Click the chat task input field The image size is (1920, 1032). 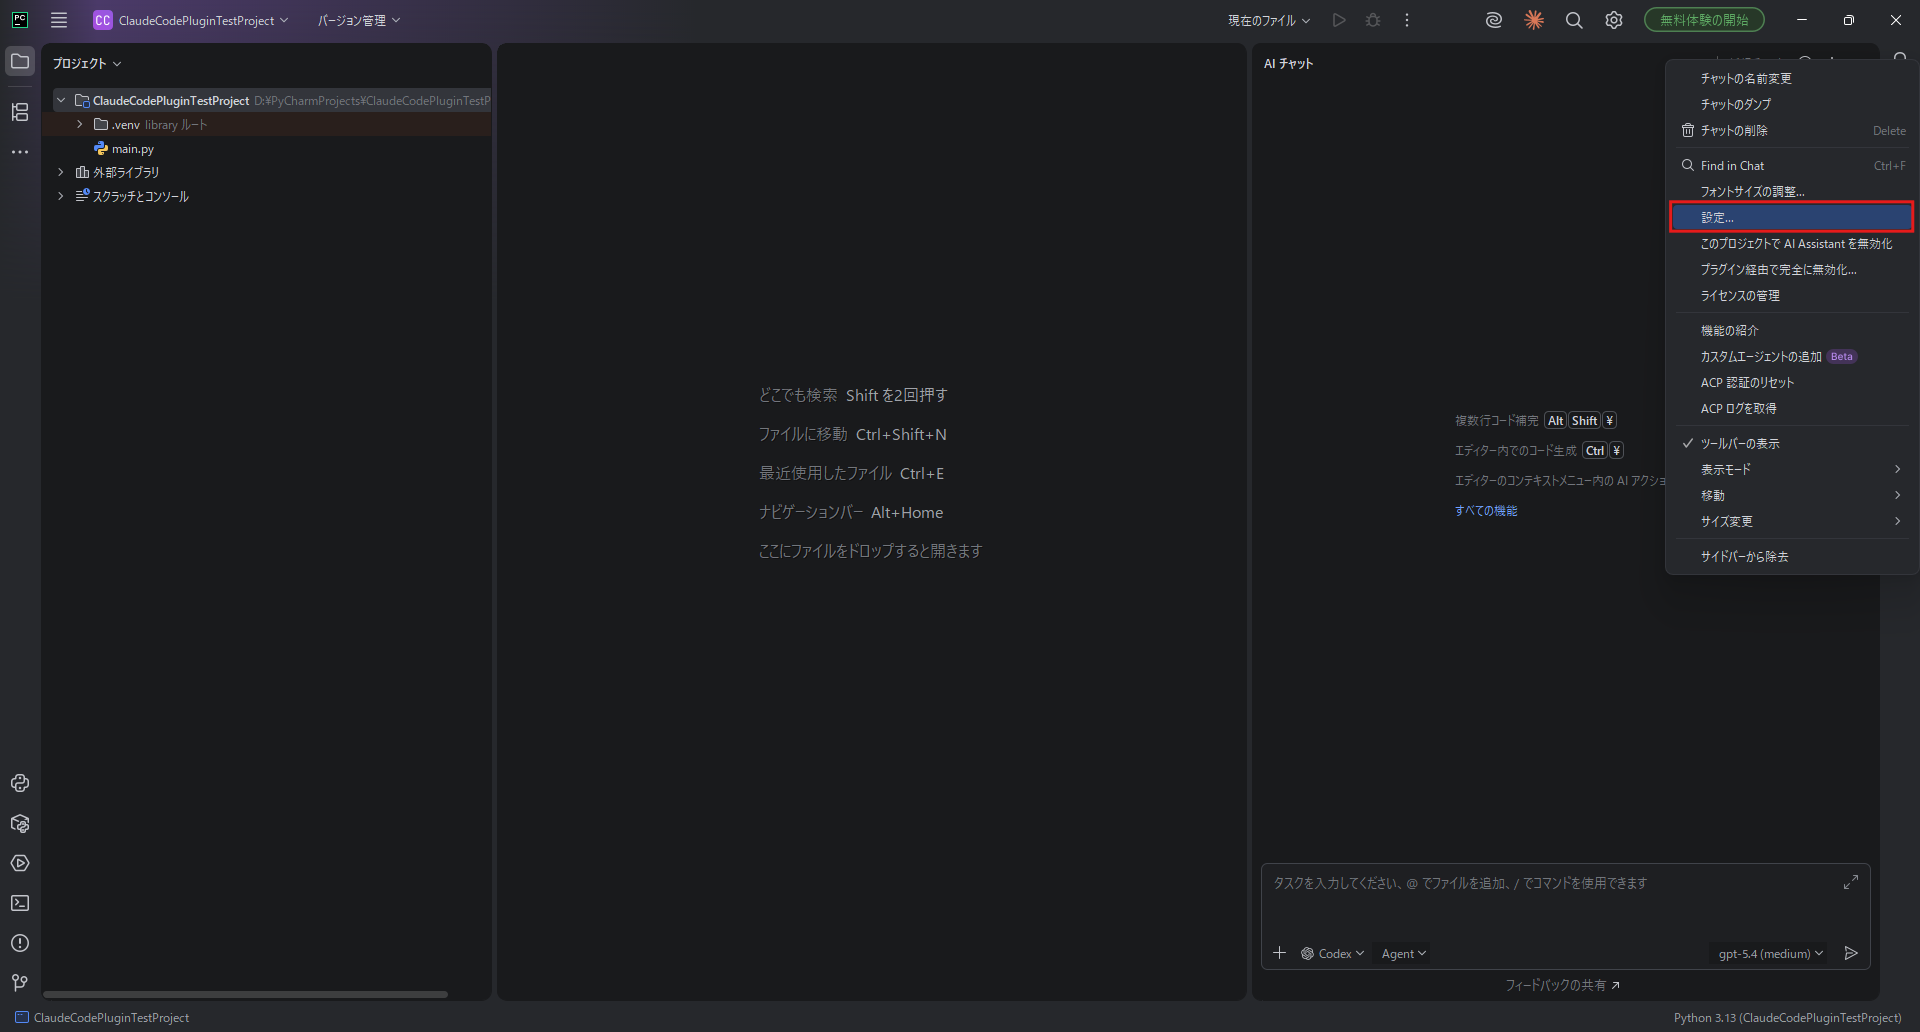[1550, 900]
